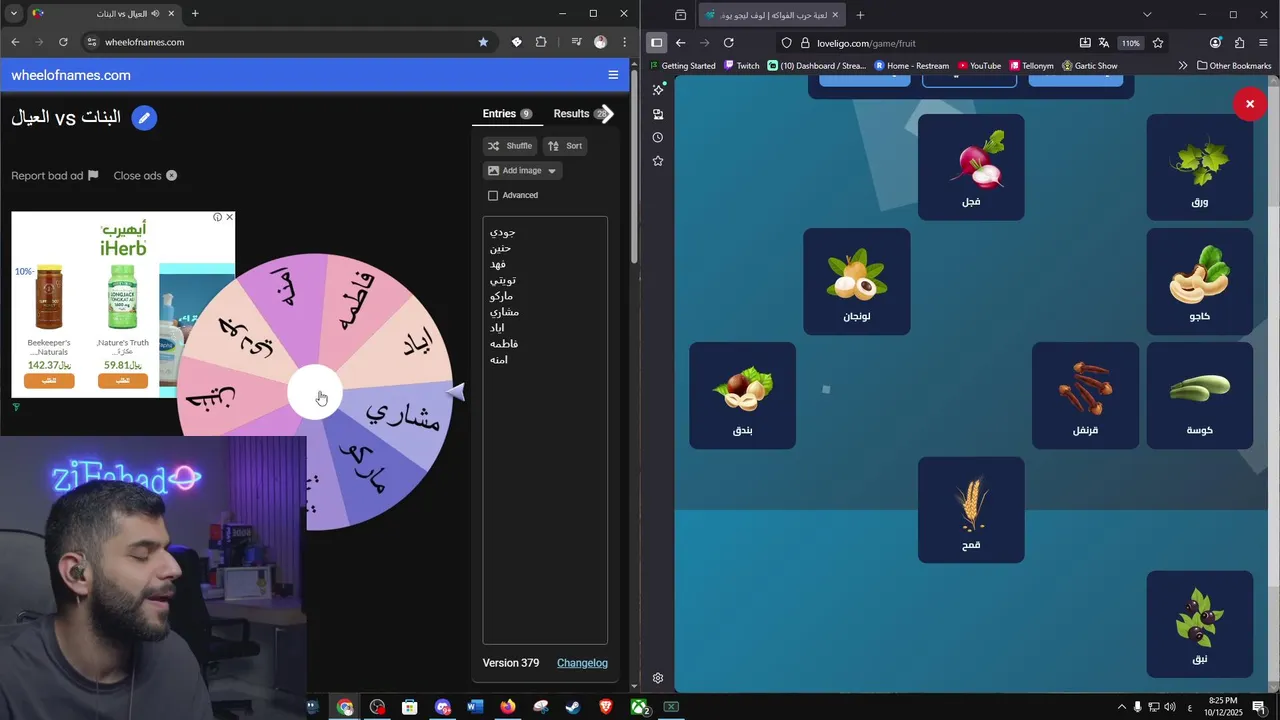1280x720 pixels.
Task: Select the leaf (ورق) card
Action: 1200,167
